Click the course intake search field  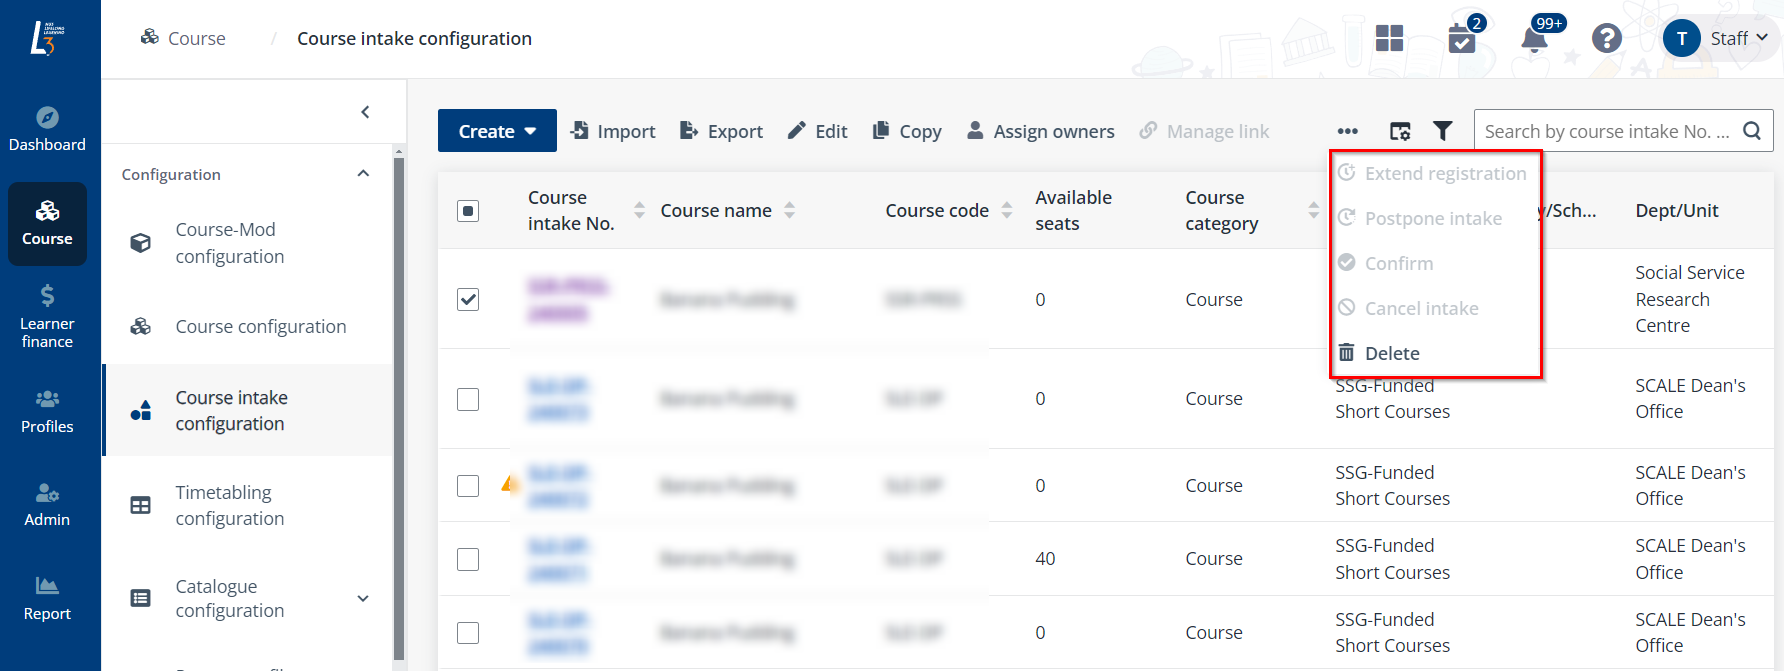[1606, 131]
